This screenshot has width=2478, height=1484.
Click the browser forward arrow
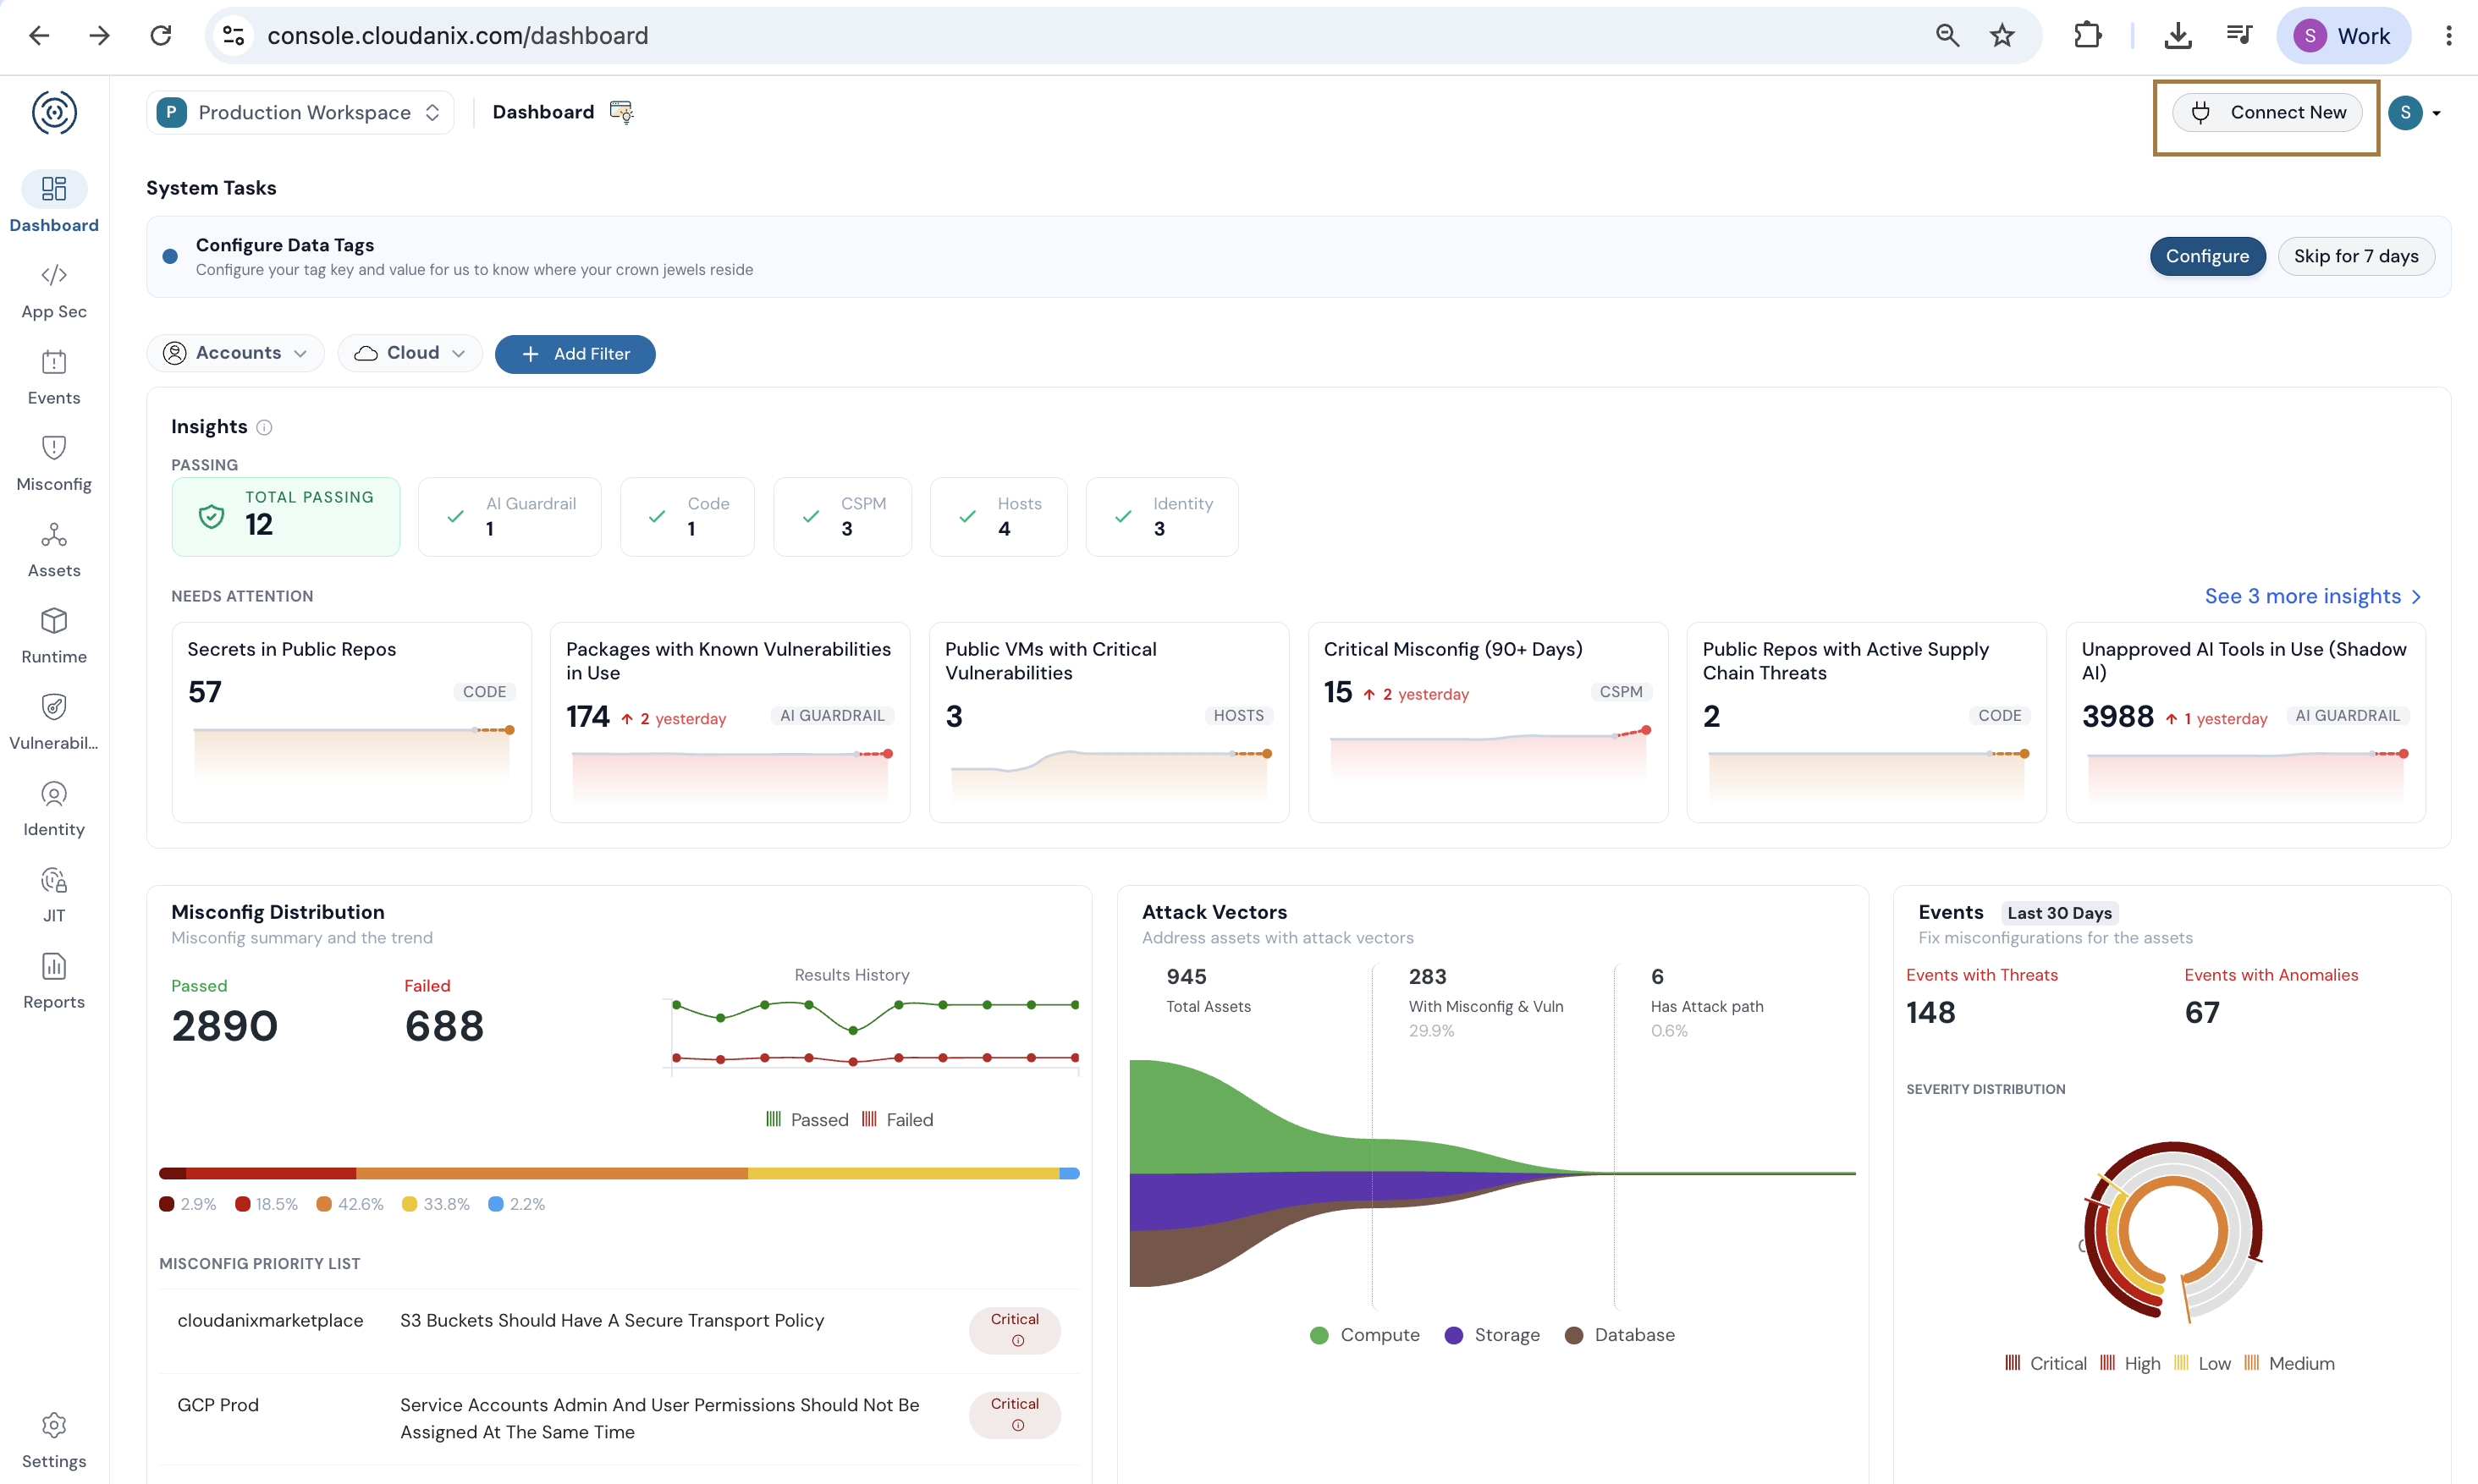click(99, 36)
